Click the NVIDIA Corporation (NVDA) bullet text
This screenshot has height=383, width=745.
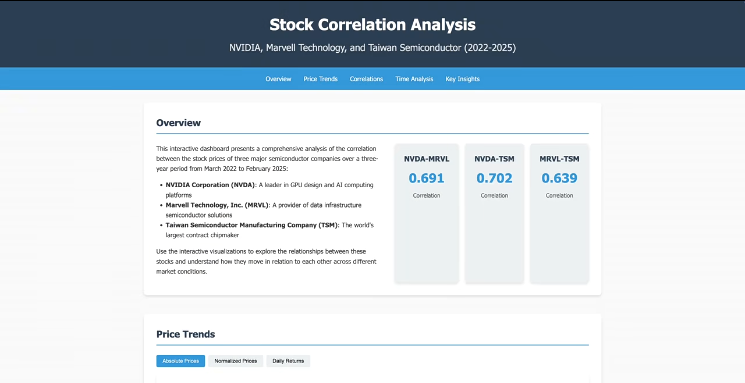pyautogui.click(x=210, y=185)
